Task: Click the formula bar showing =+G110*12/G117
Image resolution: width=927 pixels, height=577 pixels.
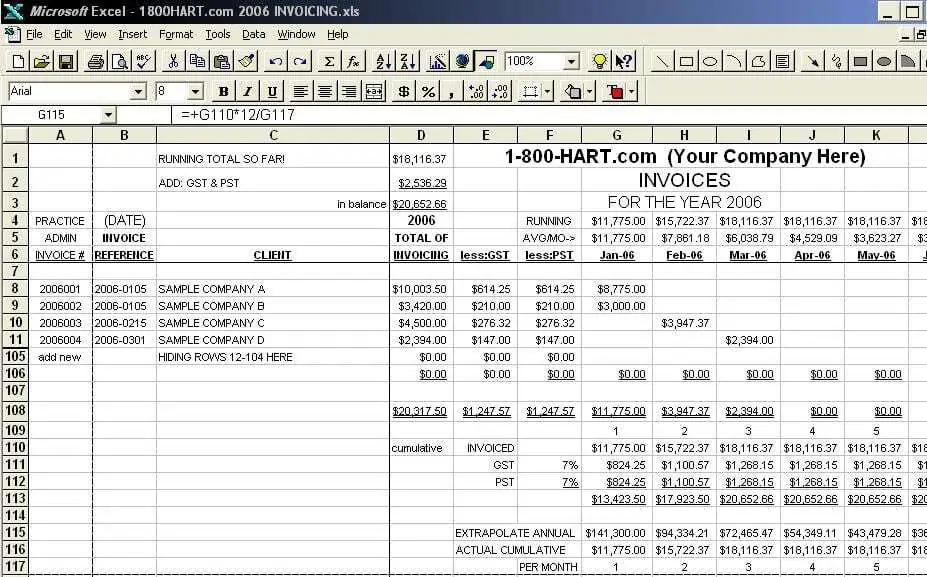Action: (x=549, y=115)
